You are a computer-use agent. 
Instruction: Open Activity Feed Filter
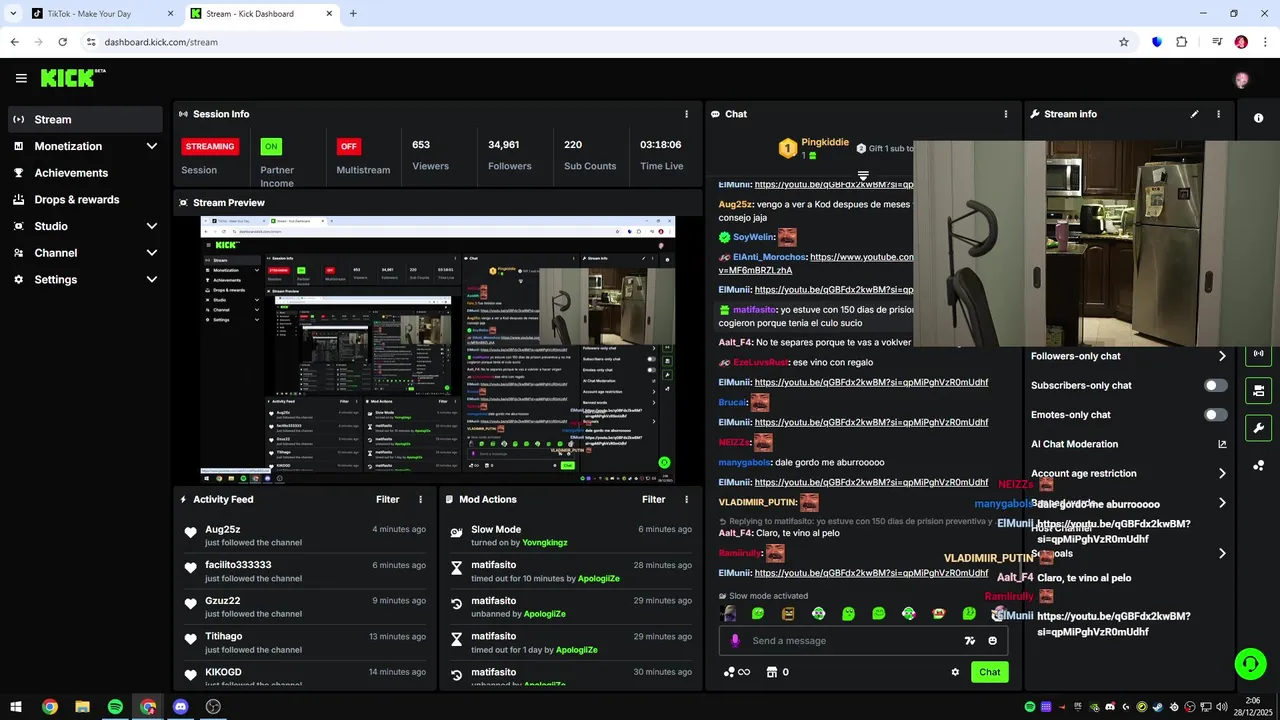[388, 499]
